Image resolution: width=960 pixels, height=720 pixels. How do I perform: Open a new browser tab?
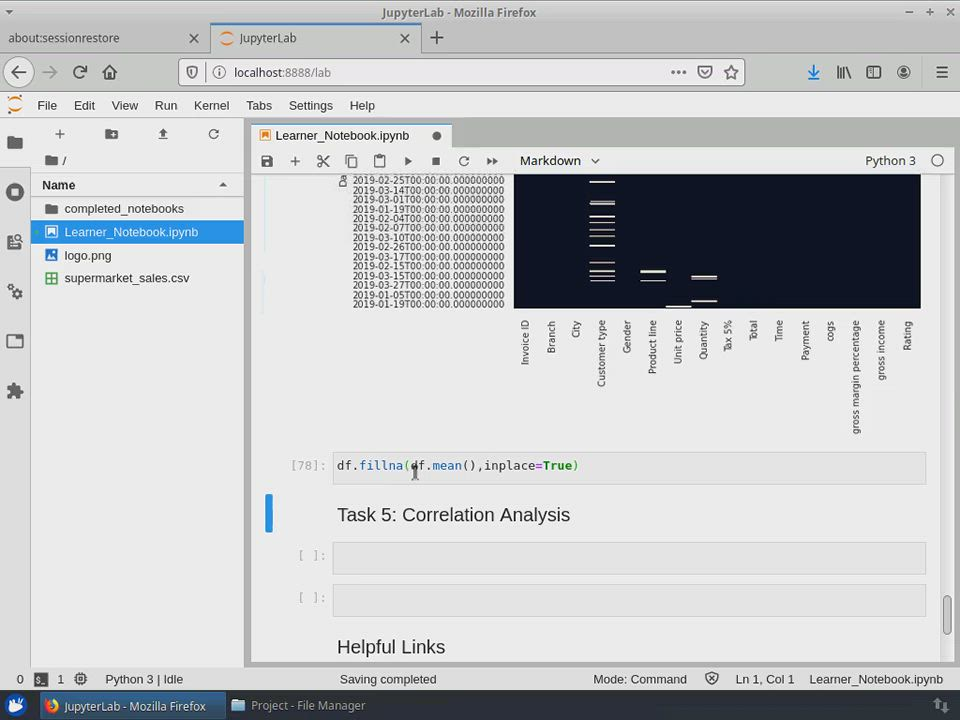point(437,38)
